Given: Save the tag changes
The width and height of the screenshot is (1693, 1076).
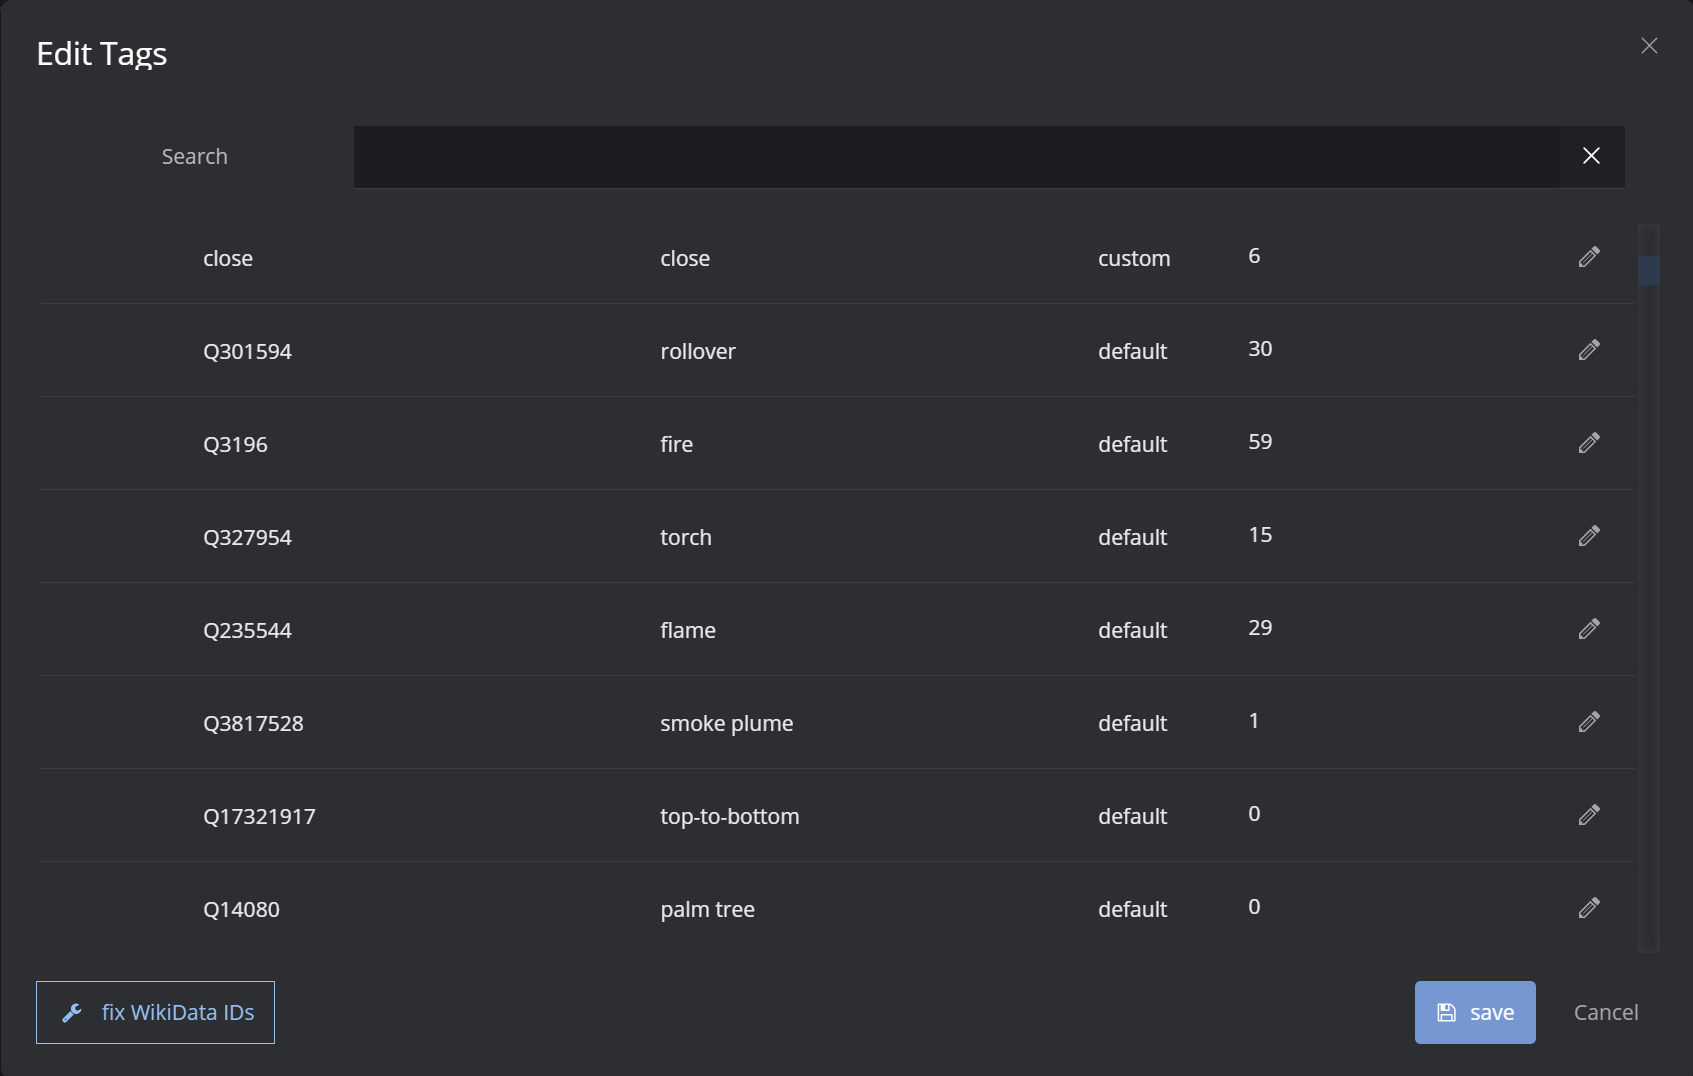Looking at the screenshot, I should pos(1474,1012).
